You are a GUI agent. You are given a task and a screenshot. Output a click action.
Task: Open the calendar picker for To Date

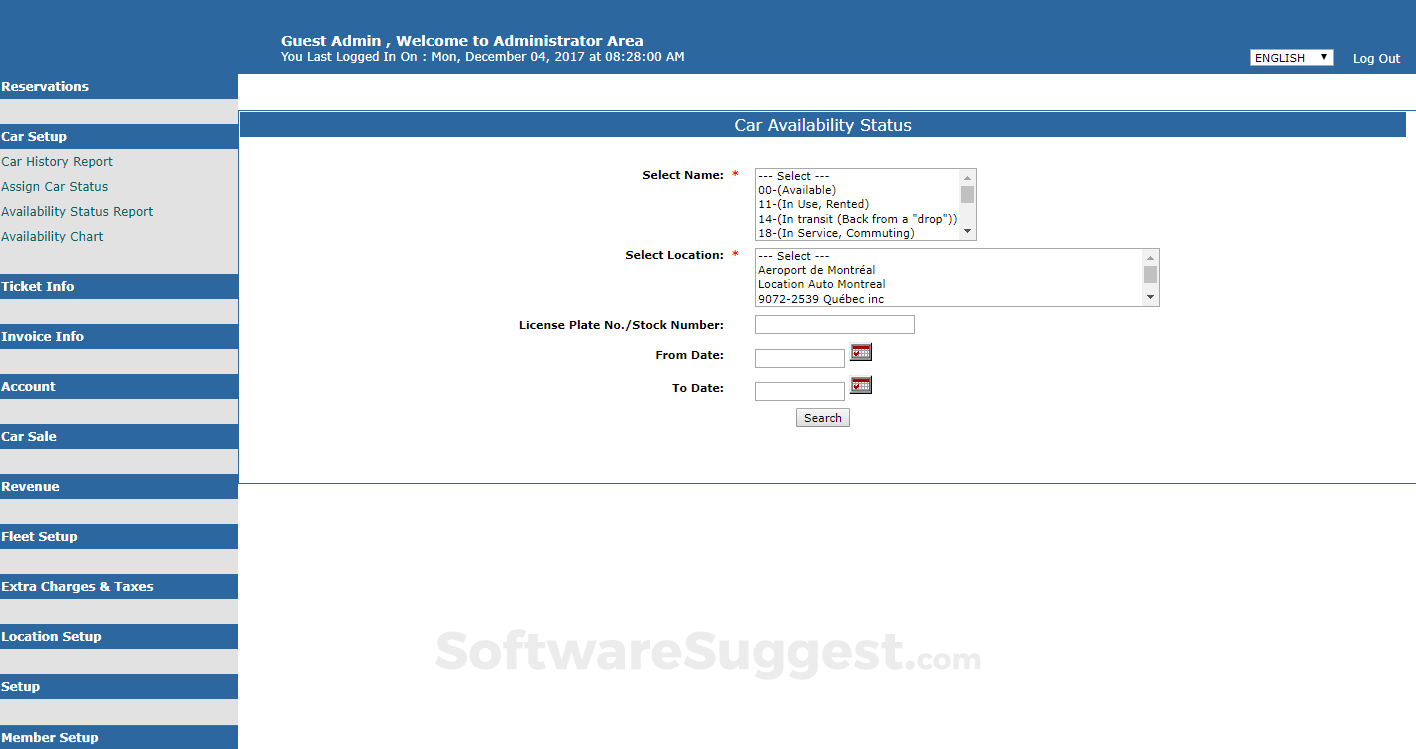pyautogui.click(x=861, y=385)
